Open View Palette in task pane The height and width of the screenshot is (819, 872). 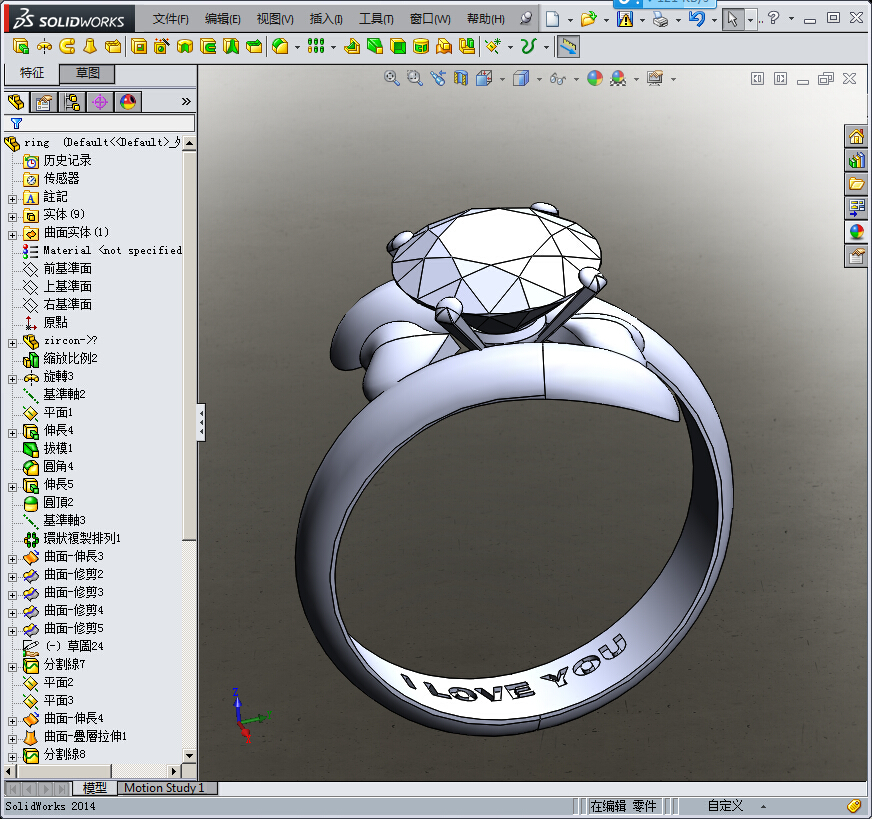856,208
